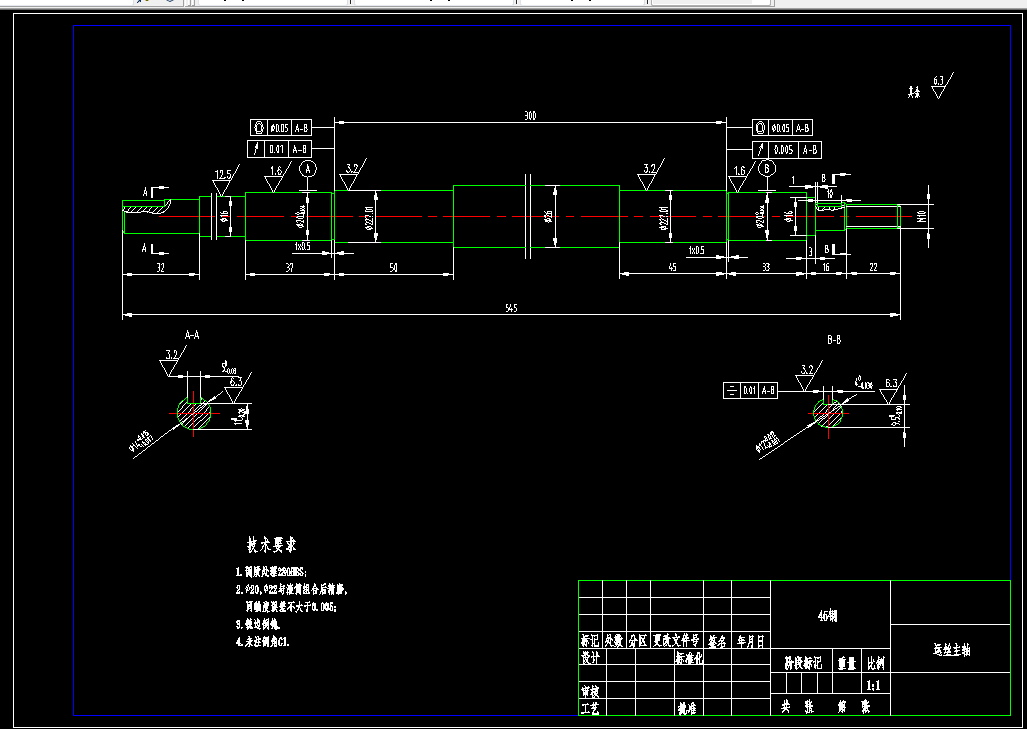This screenshot has width=1027, height=729.
Task: Pick the datum B circle marker
Action: click(x=767, y=168)
